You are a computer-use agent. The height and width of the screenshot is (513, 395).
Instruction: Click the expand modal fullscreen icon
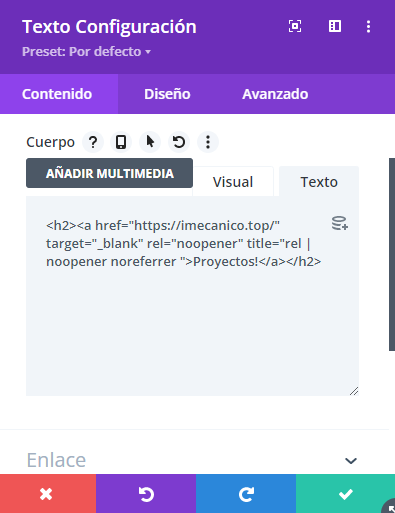pos(295,26)
